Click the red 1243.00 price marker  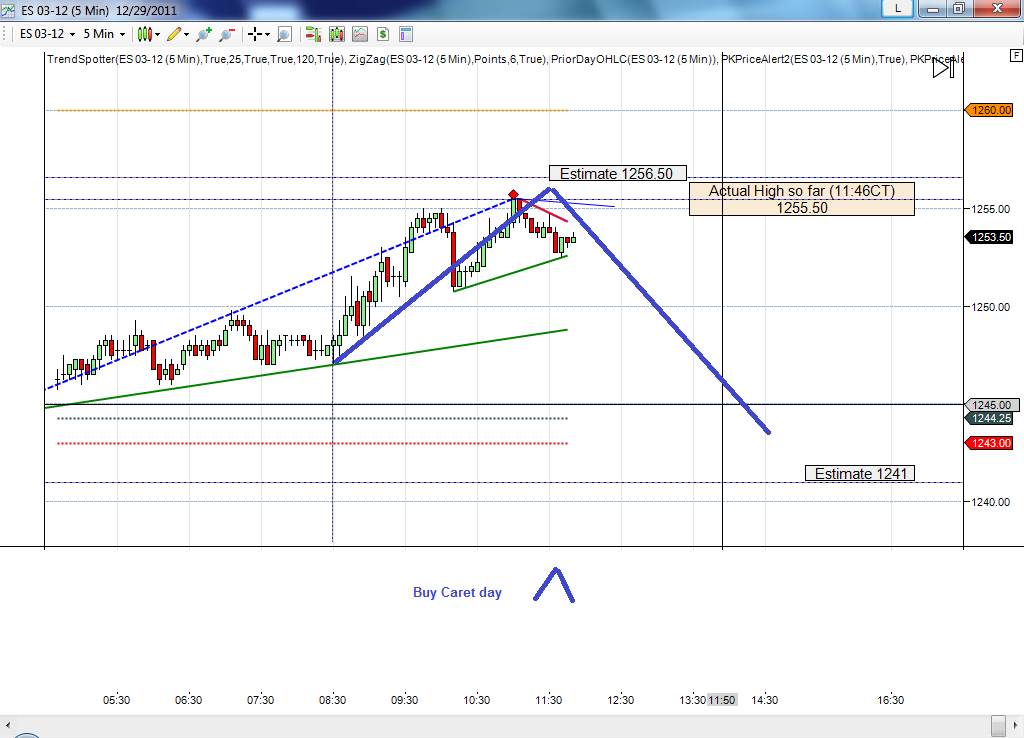point(990,443)
